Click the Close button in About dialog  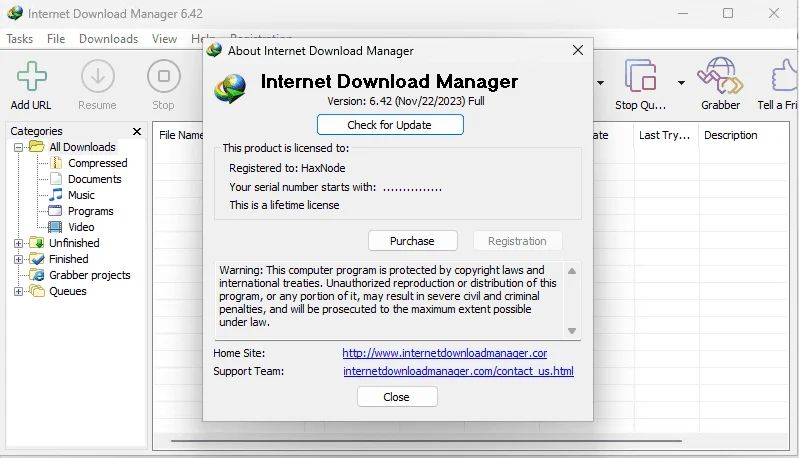(x=396, y=397)
